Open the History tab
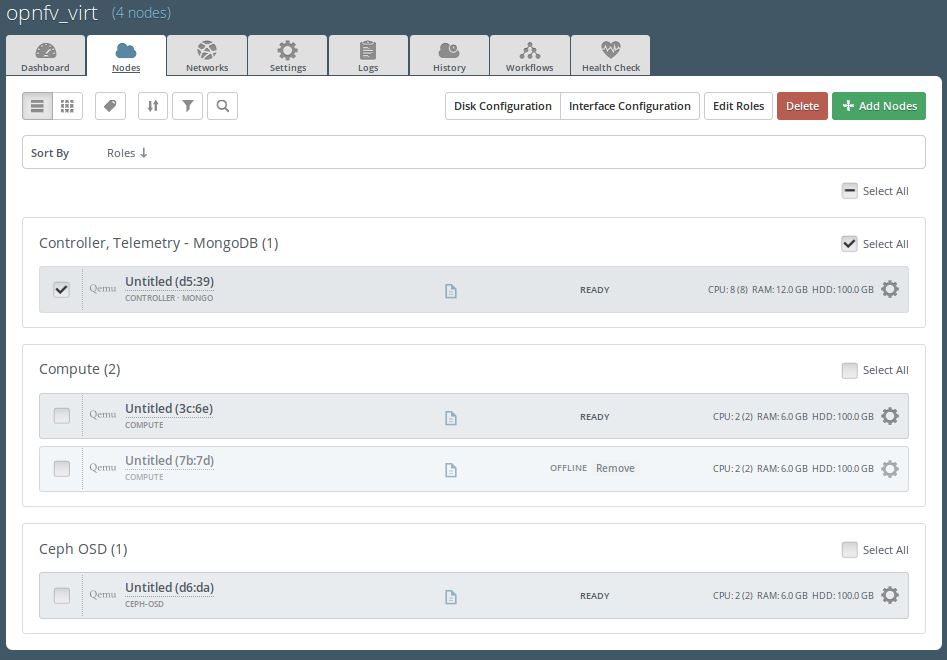 (449, 56)
